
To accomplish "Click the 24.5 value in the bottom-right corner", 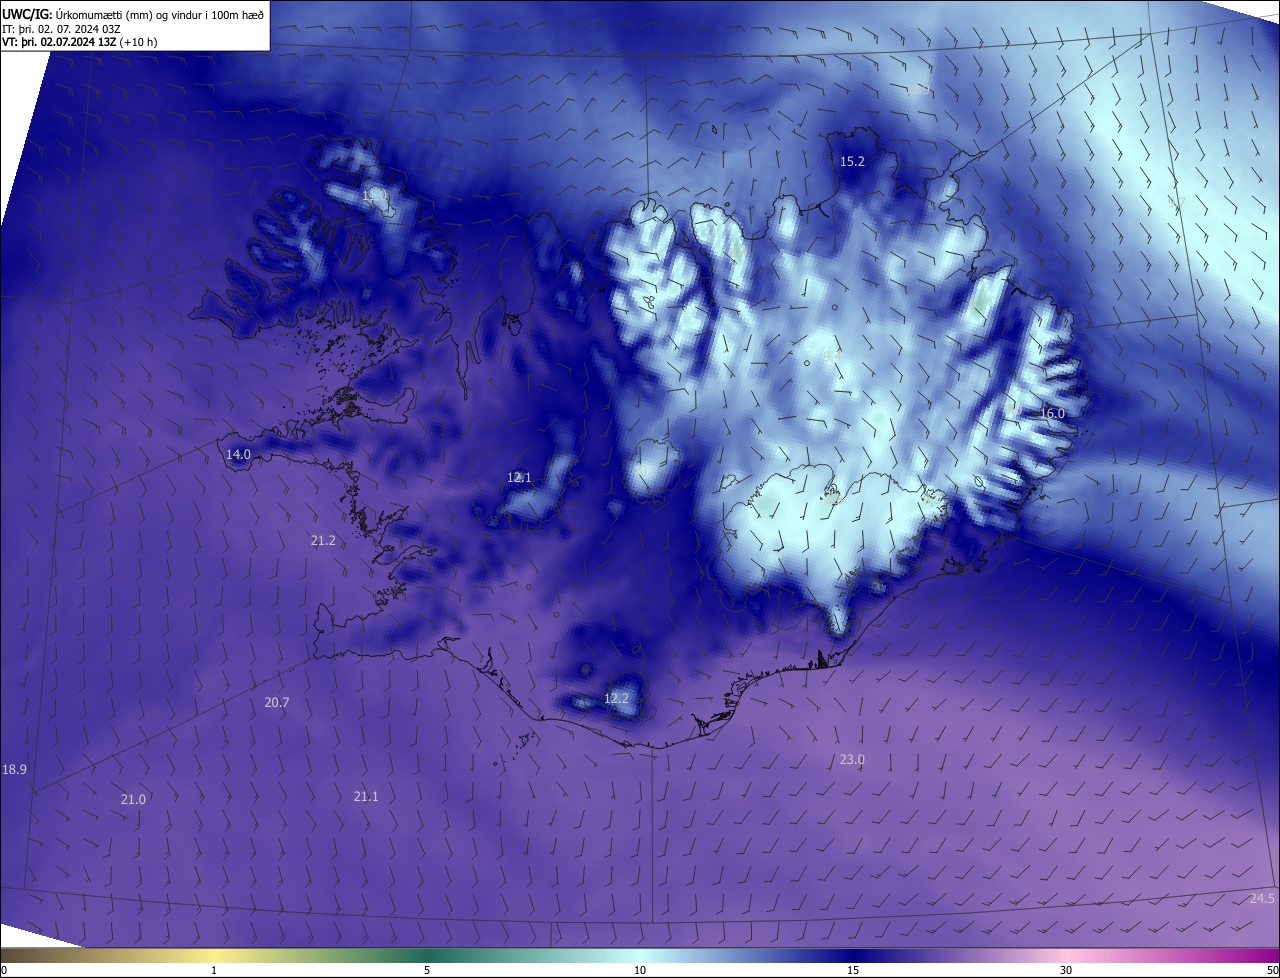I will click(1262, 898).
